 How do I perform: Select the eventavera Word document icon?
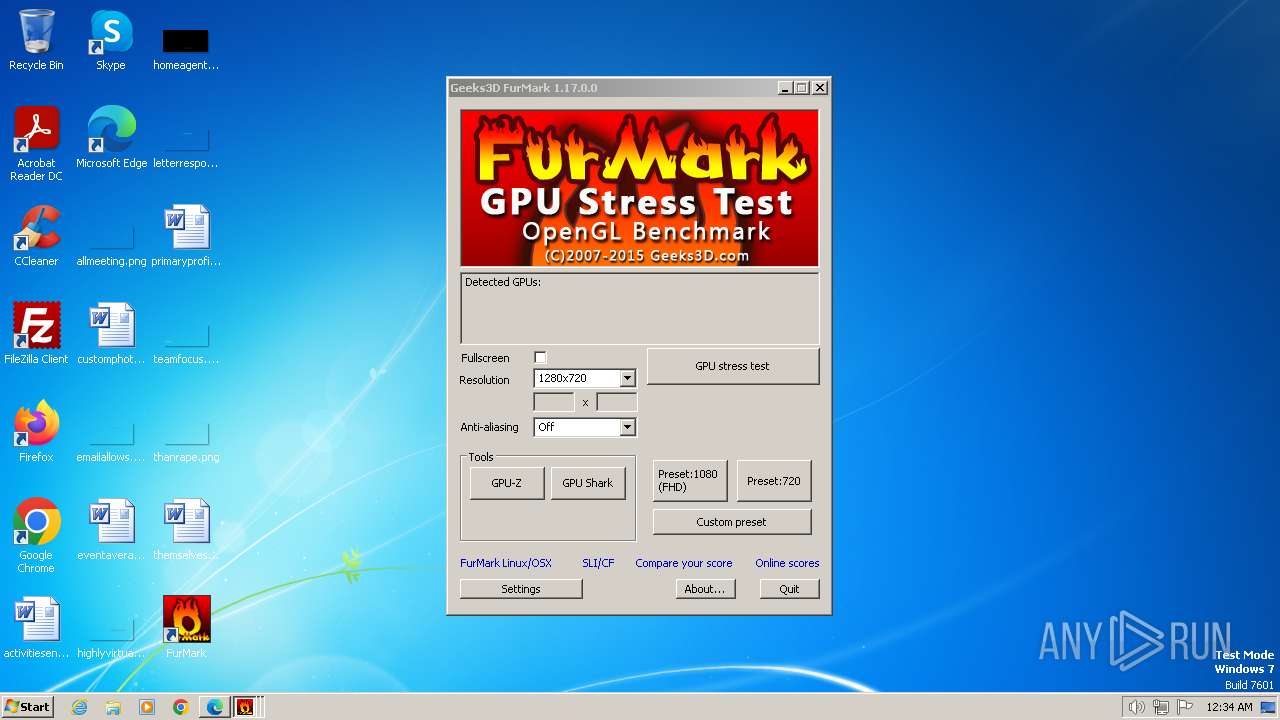pyautogui.click(x=111, y=530)
